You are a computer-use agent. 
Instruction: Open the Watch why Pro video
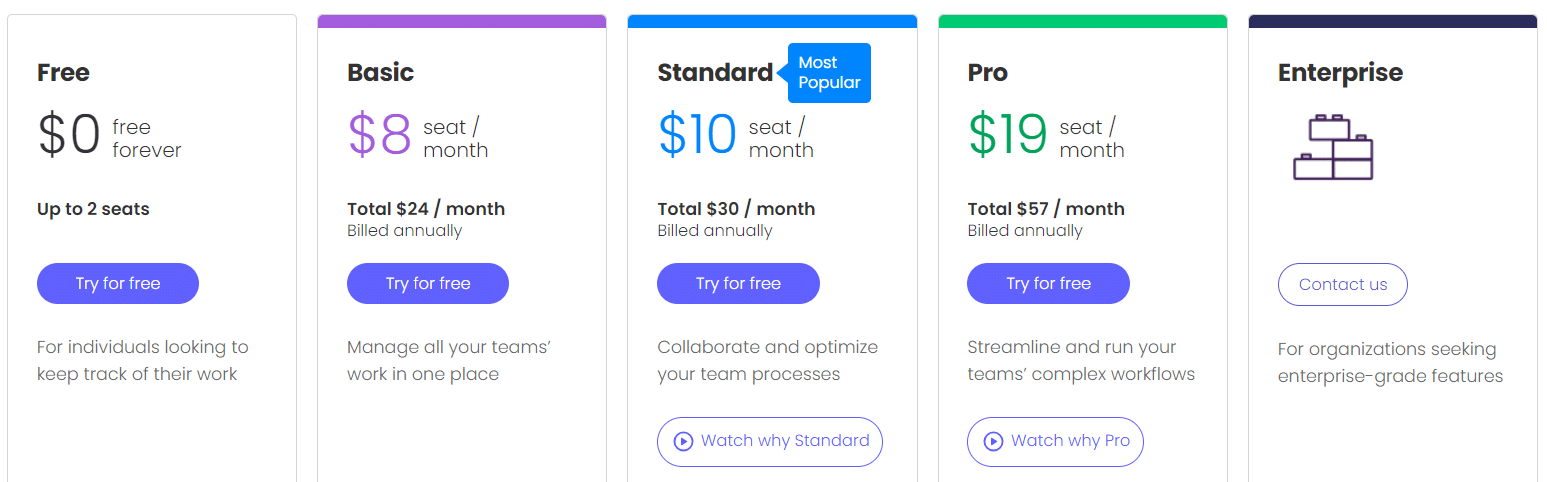(1055, 441)
